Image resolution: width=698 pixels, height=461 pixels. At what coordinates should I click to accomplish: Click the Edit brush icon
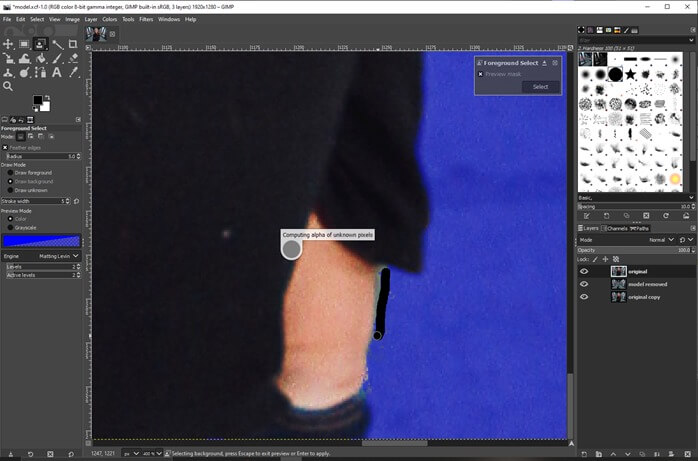coord(587,216)
